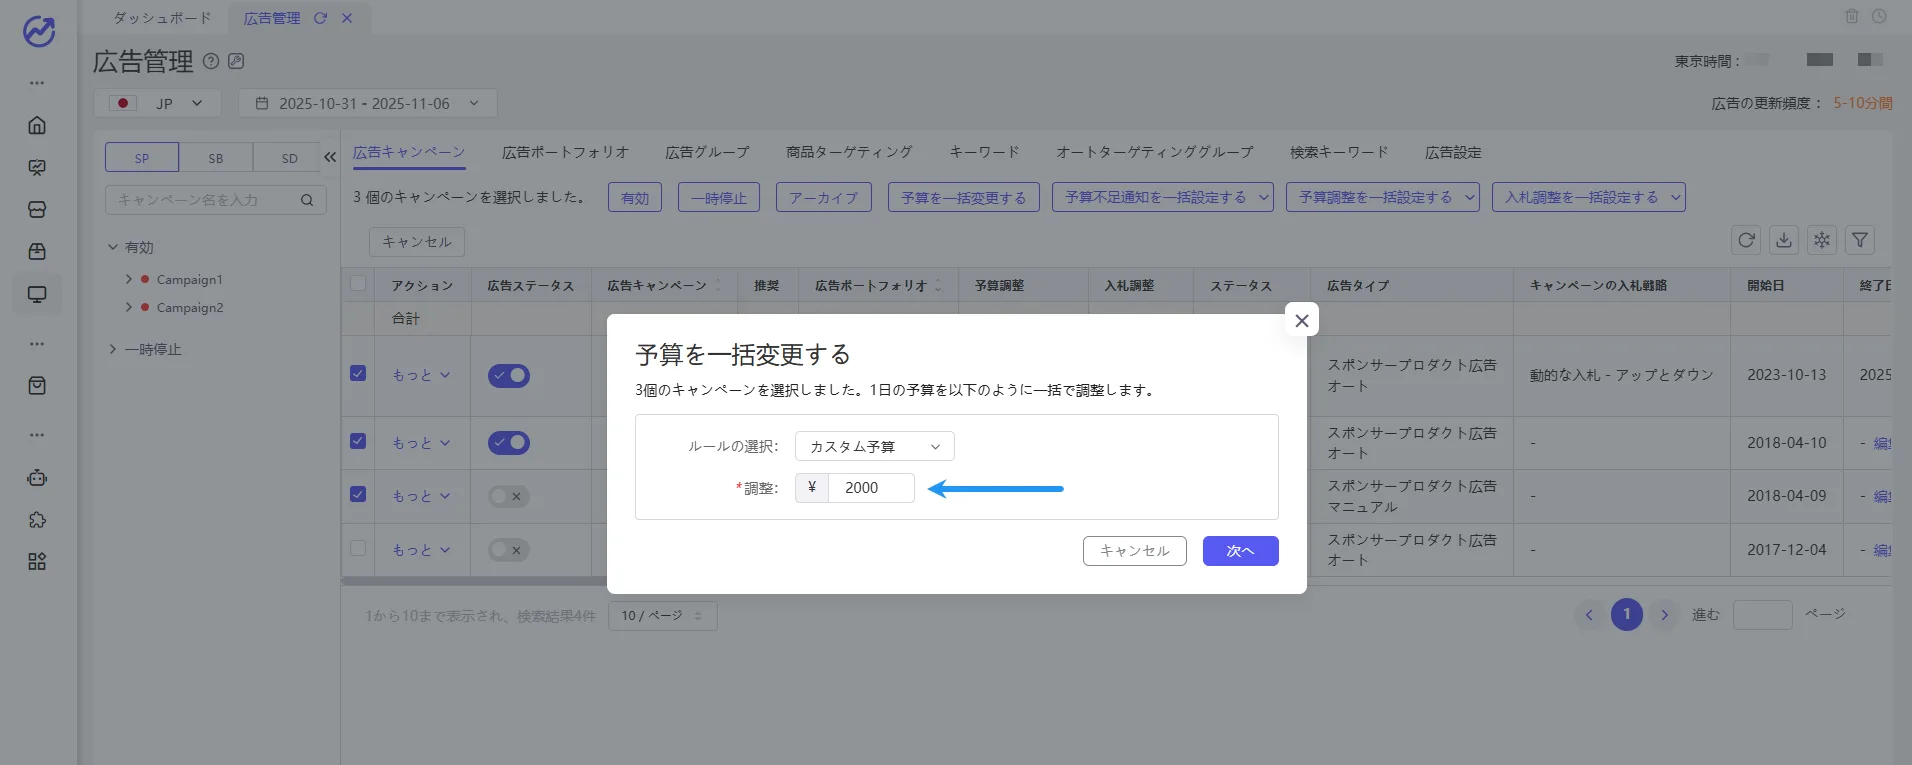Open the home icon in sidebar
1912x765 pixels.
point(37,125)
